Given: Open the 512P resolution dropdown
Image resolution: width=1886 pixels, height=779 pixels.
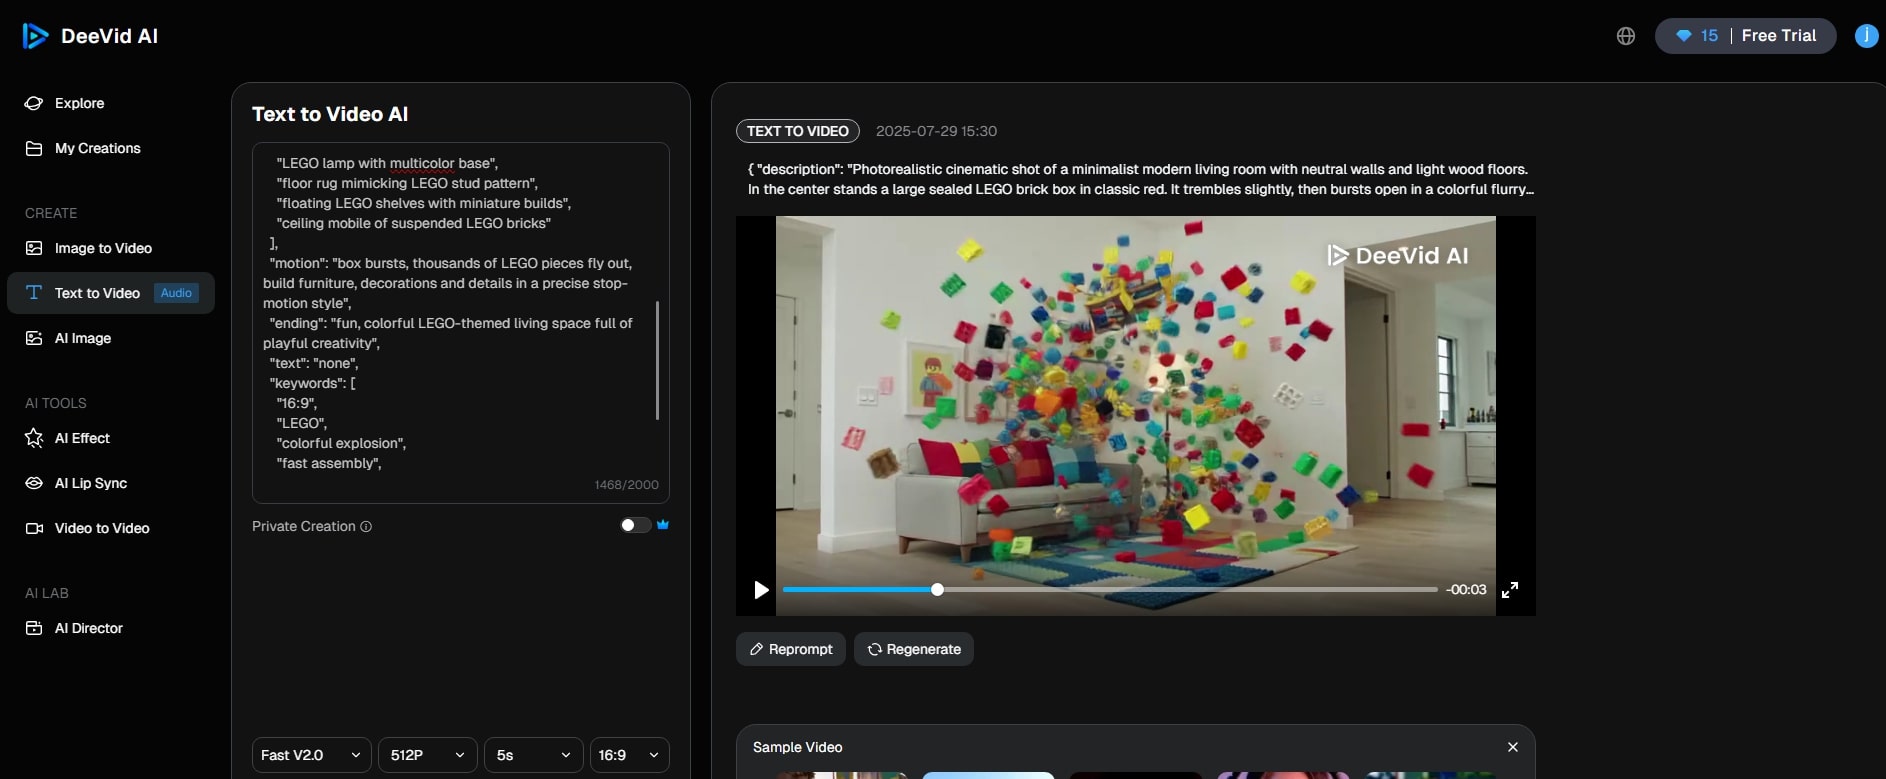Looking at the screenshot, I should coord(428,755).
